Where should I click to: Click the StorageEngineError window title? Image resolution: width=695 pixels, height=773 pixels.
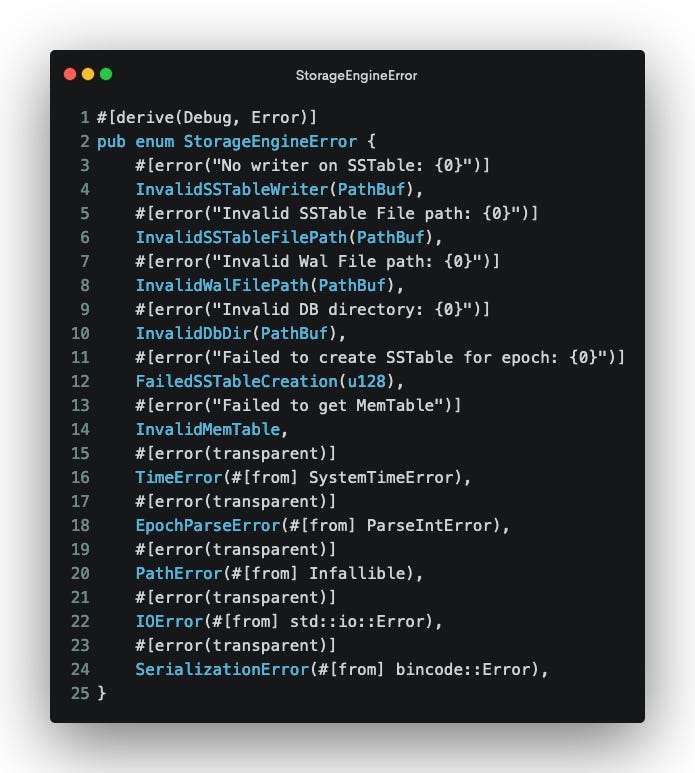[x=356, y=75]
